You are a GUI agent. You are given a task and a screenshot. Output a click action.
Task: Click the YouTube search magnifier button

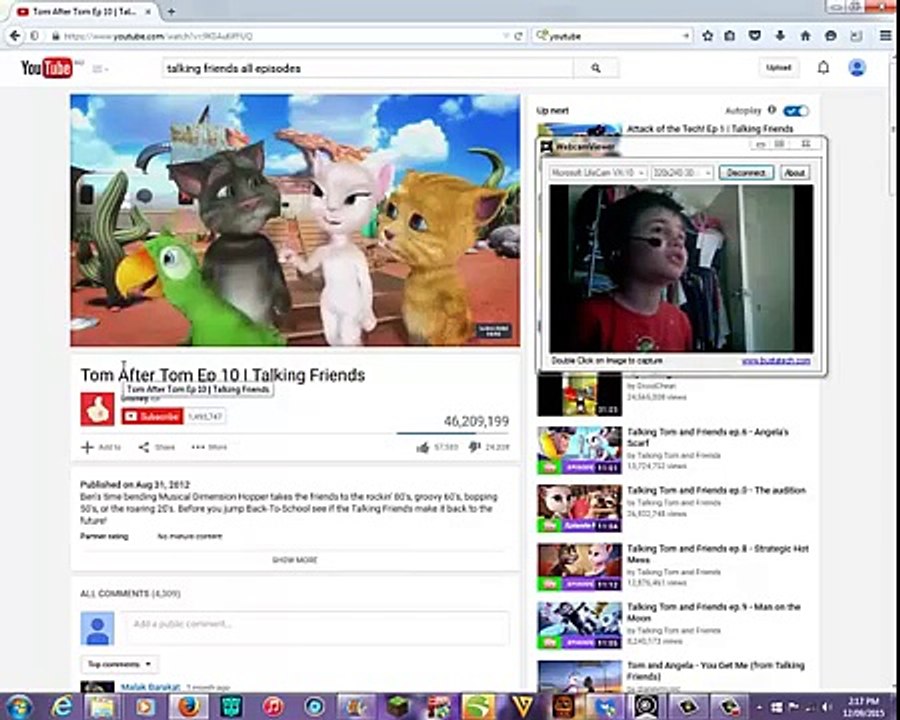[x=596, y=68]
